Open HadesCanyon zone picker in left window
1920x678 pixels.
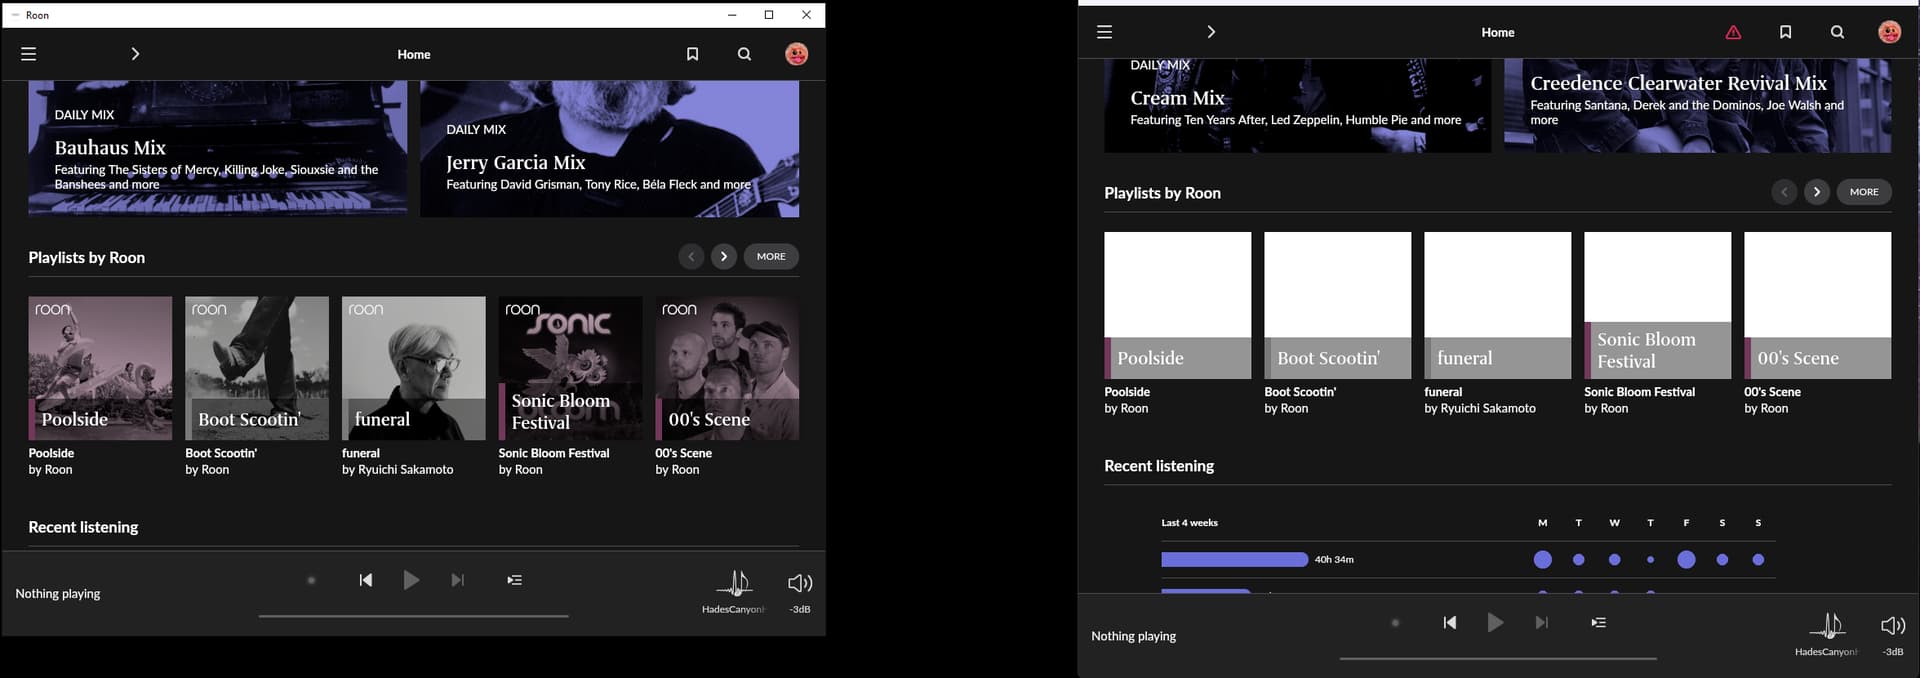tap(734, 590)
